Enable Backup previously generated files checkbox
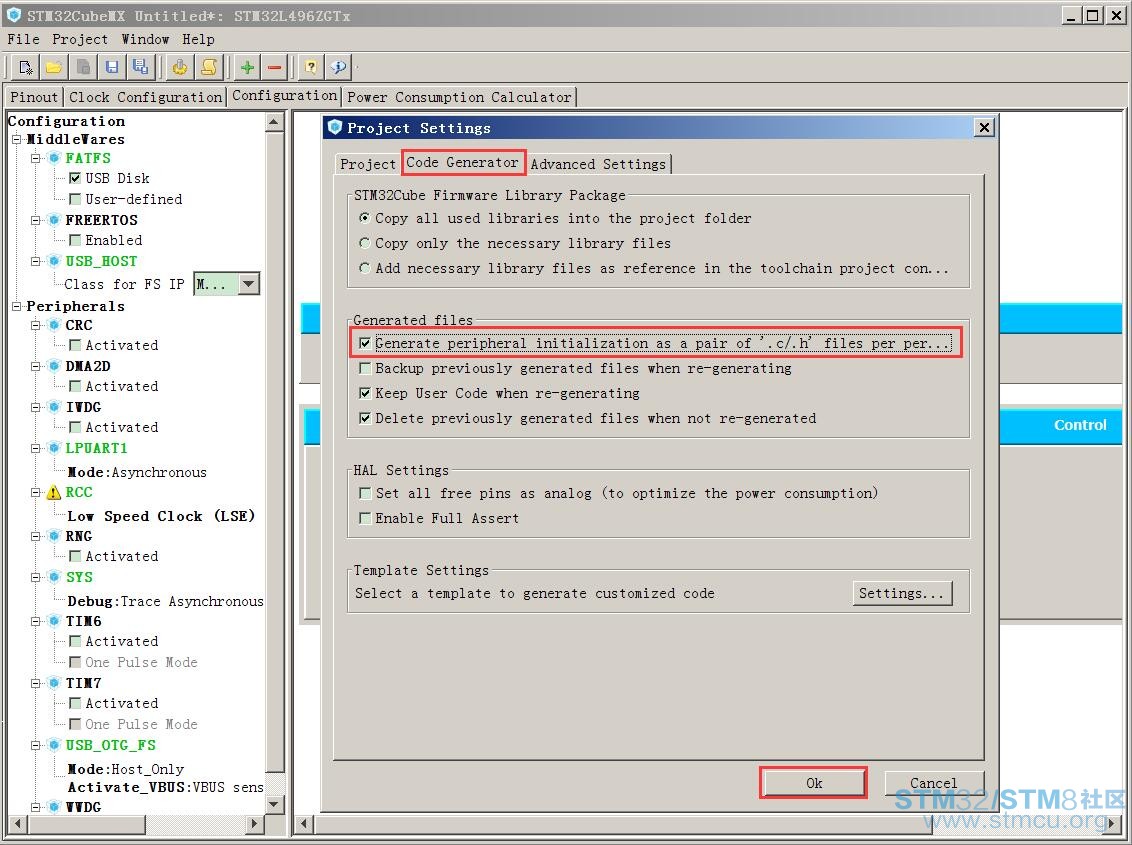This screenshot has width=1132, height=845. coord(365,368)
